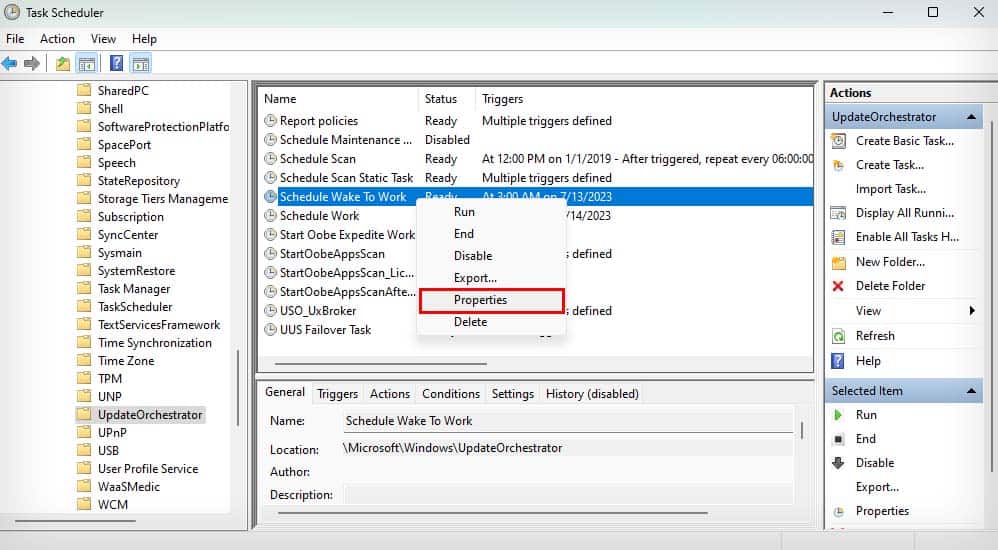
Task: Choose End from the context menu
Action: click(491, 234)
